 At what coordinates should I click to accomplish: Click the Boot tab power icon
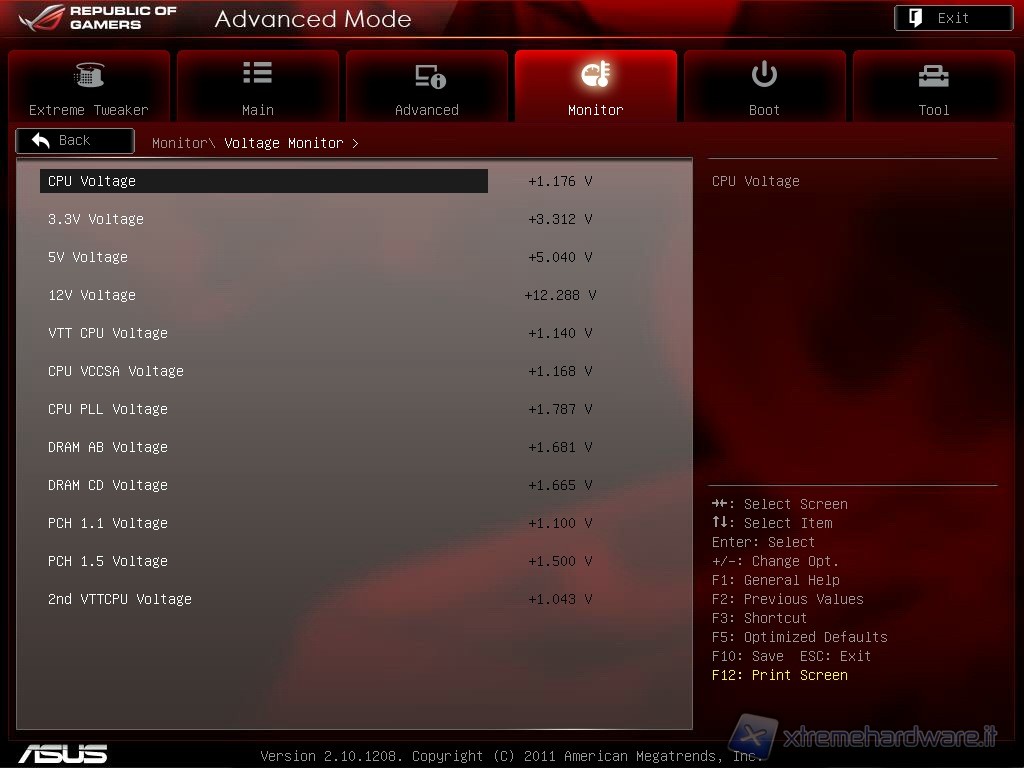click(x=764, y=74)
